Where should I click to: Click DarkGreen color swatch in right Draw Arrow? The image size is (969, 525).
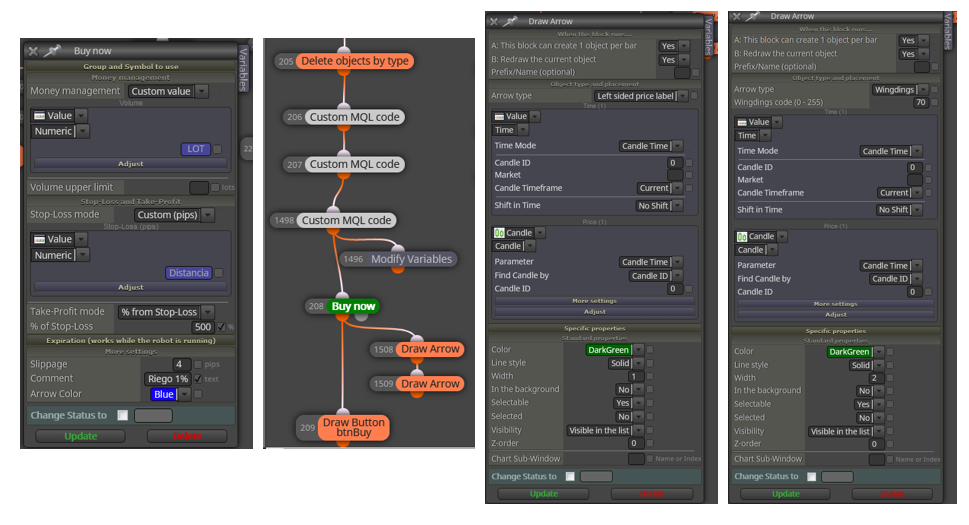pyautogui.click(x=849, y=351)
